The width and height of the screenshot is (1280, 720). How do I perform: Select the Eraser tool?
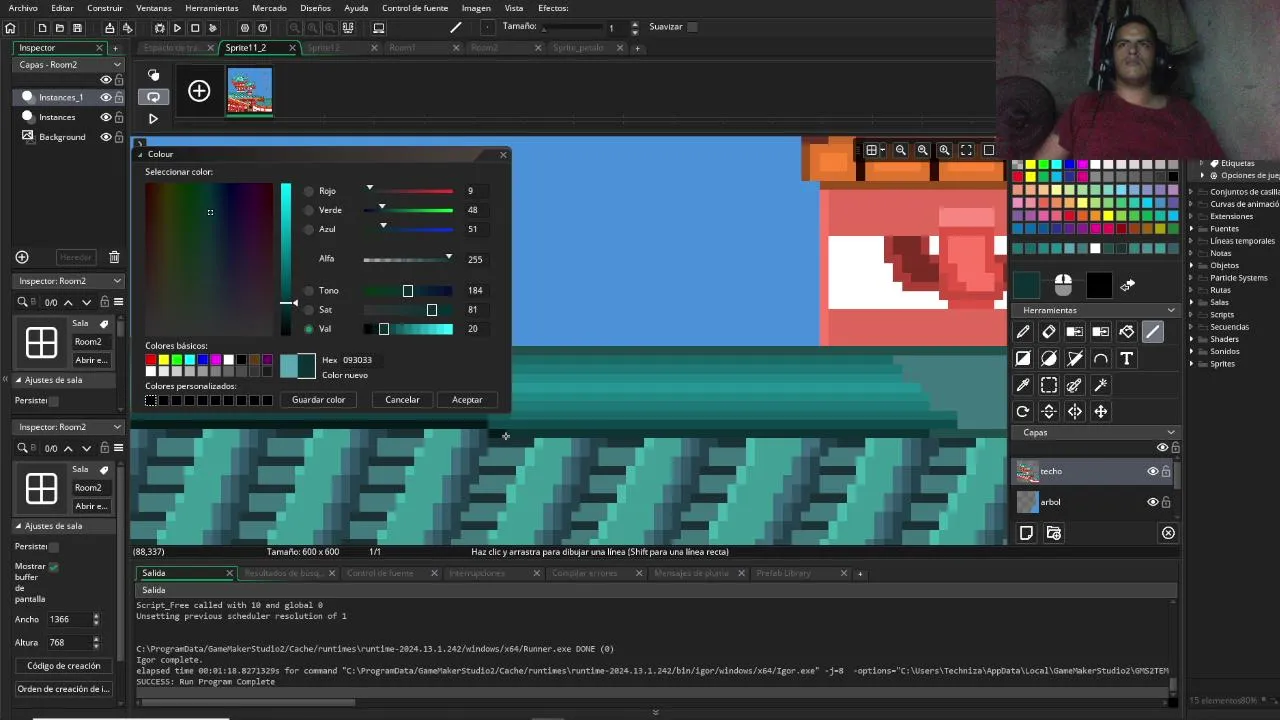[x=1049, y=332]
